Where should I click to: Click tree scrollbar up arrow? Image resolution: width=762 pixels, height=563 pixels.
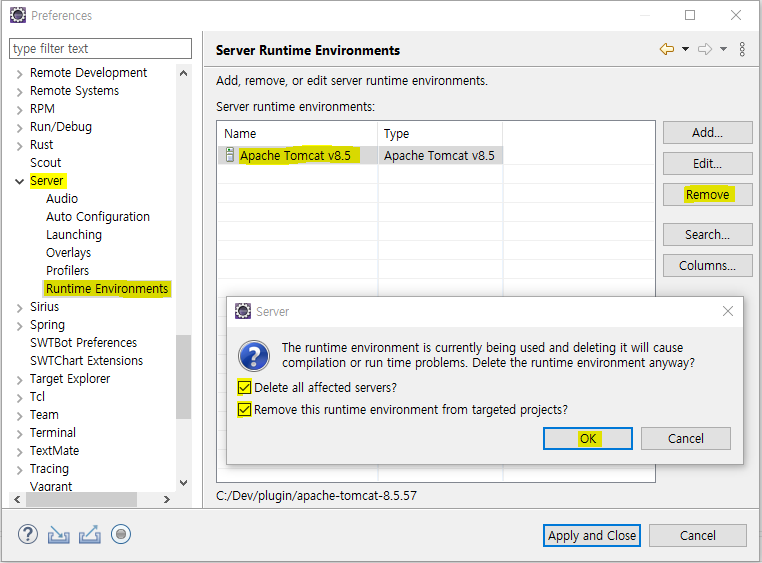click(183, 73)
